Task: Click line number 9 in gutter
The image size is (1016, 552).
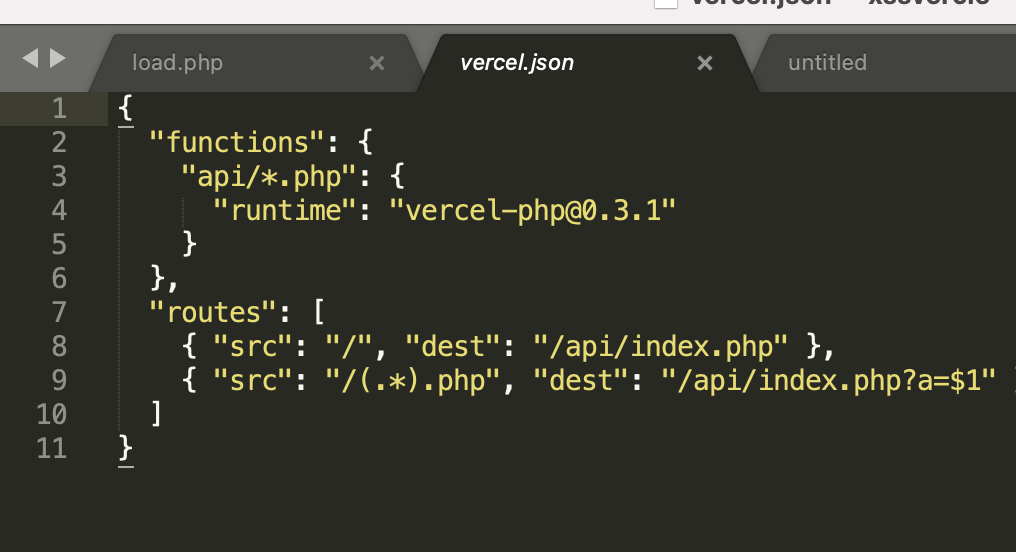Action: 59,380
